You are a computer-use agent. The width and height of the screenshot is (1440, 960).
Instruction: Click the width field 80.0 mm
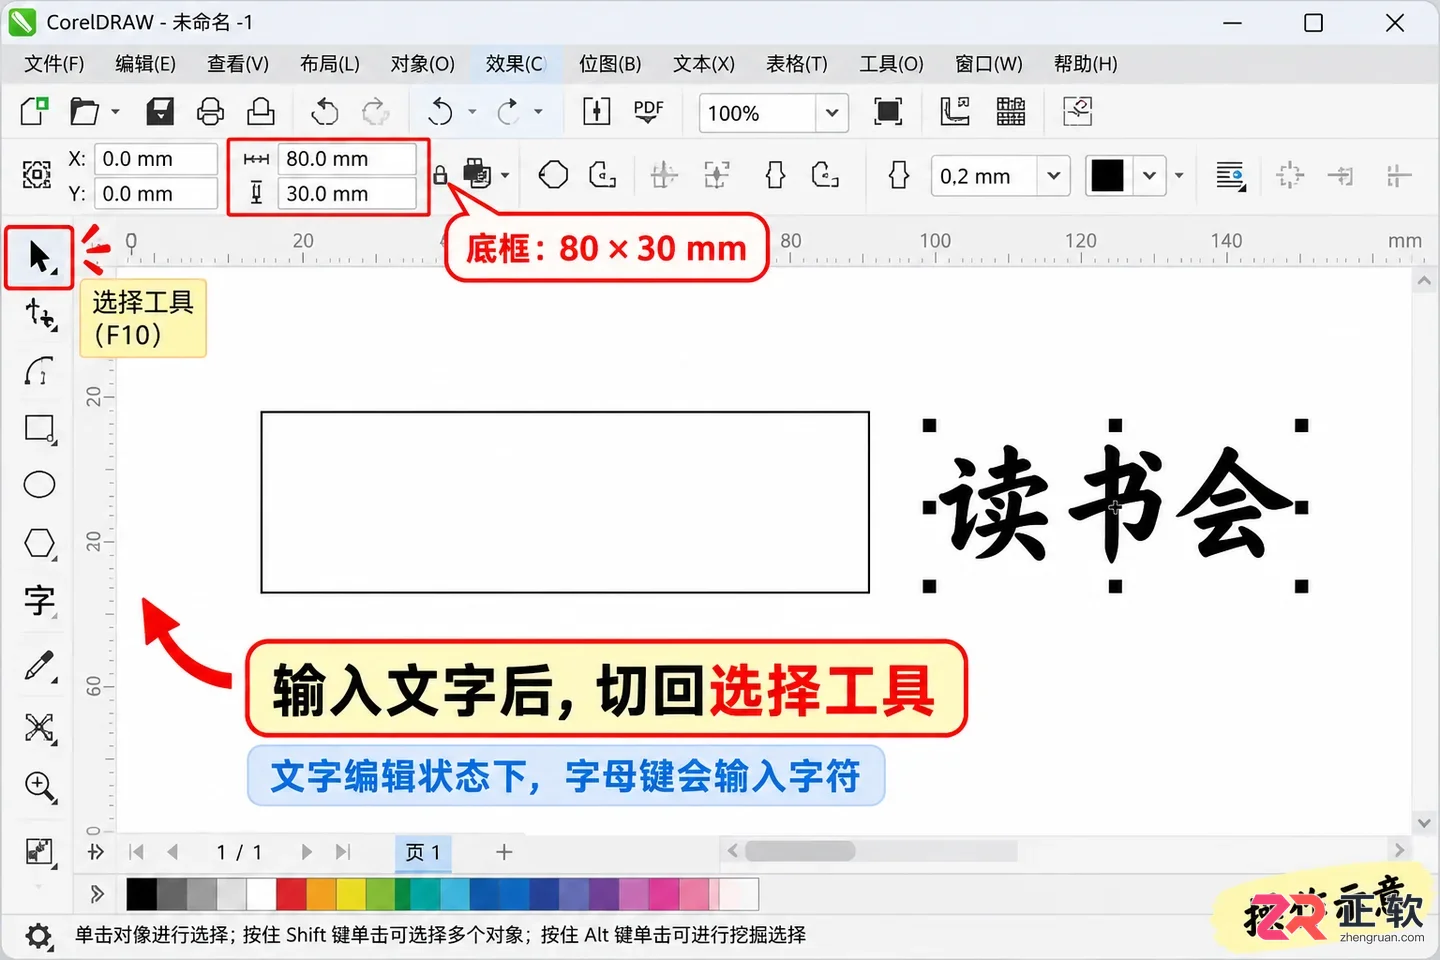pos(346,159)
